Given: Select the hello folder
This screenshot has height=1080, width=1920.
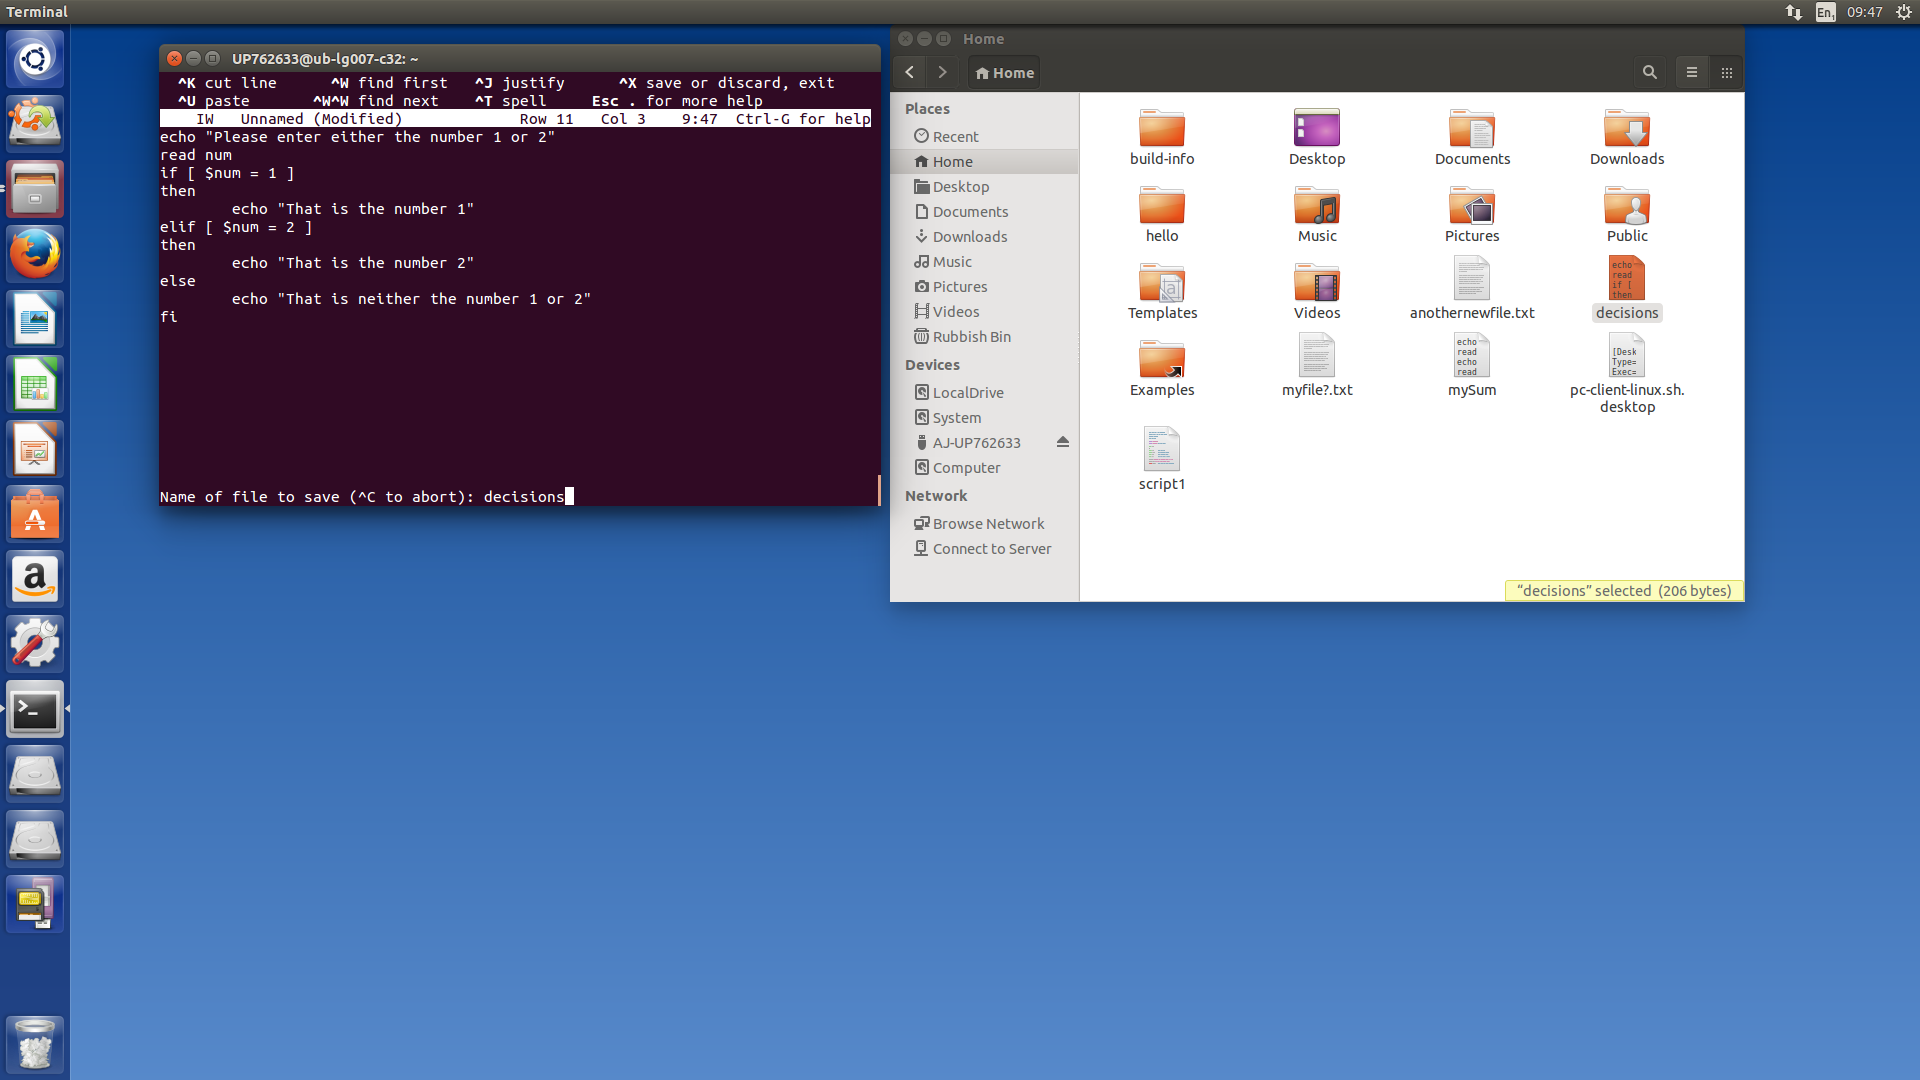Looking at the screenshot, I should pos(1162,214).
